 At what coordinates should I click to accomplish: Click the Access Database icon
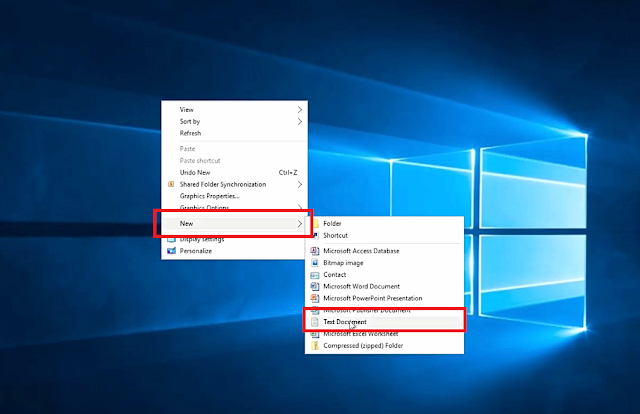pos(315,251)
